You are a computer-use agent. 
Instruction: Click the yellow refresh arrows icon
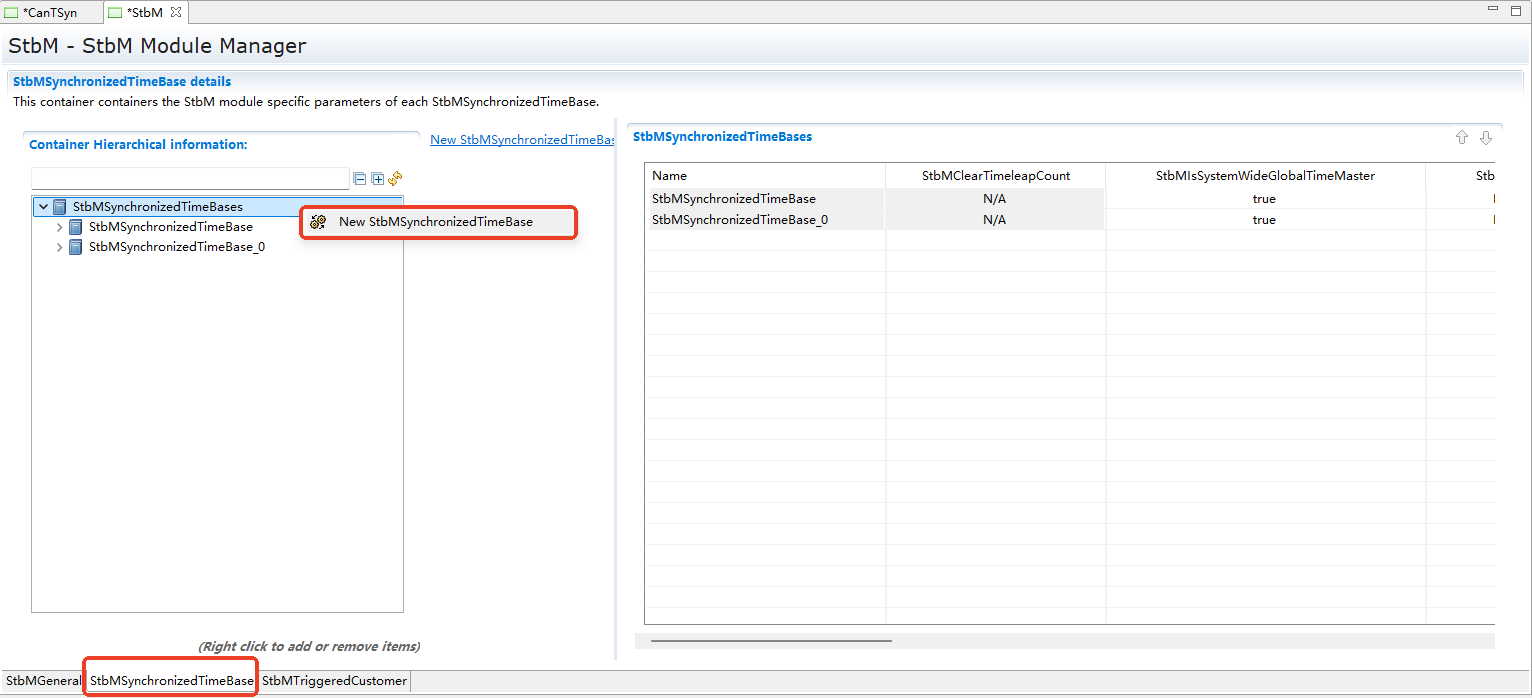[395, 178]
